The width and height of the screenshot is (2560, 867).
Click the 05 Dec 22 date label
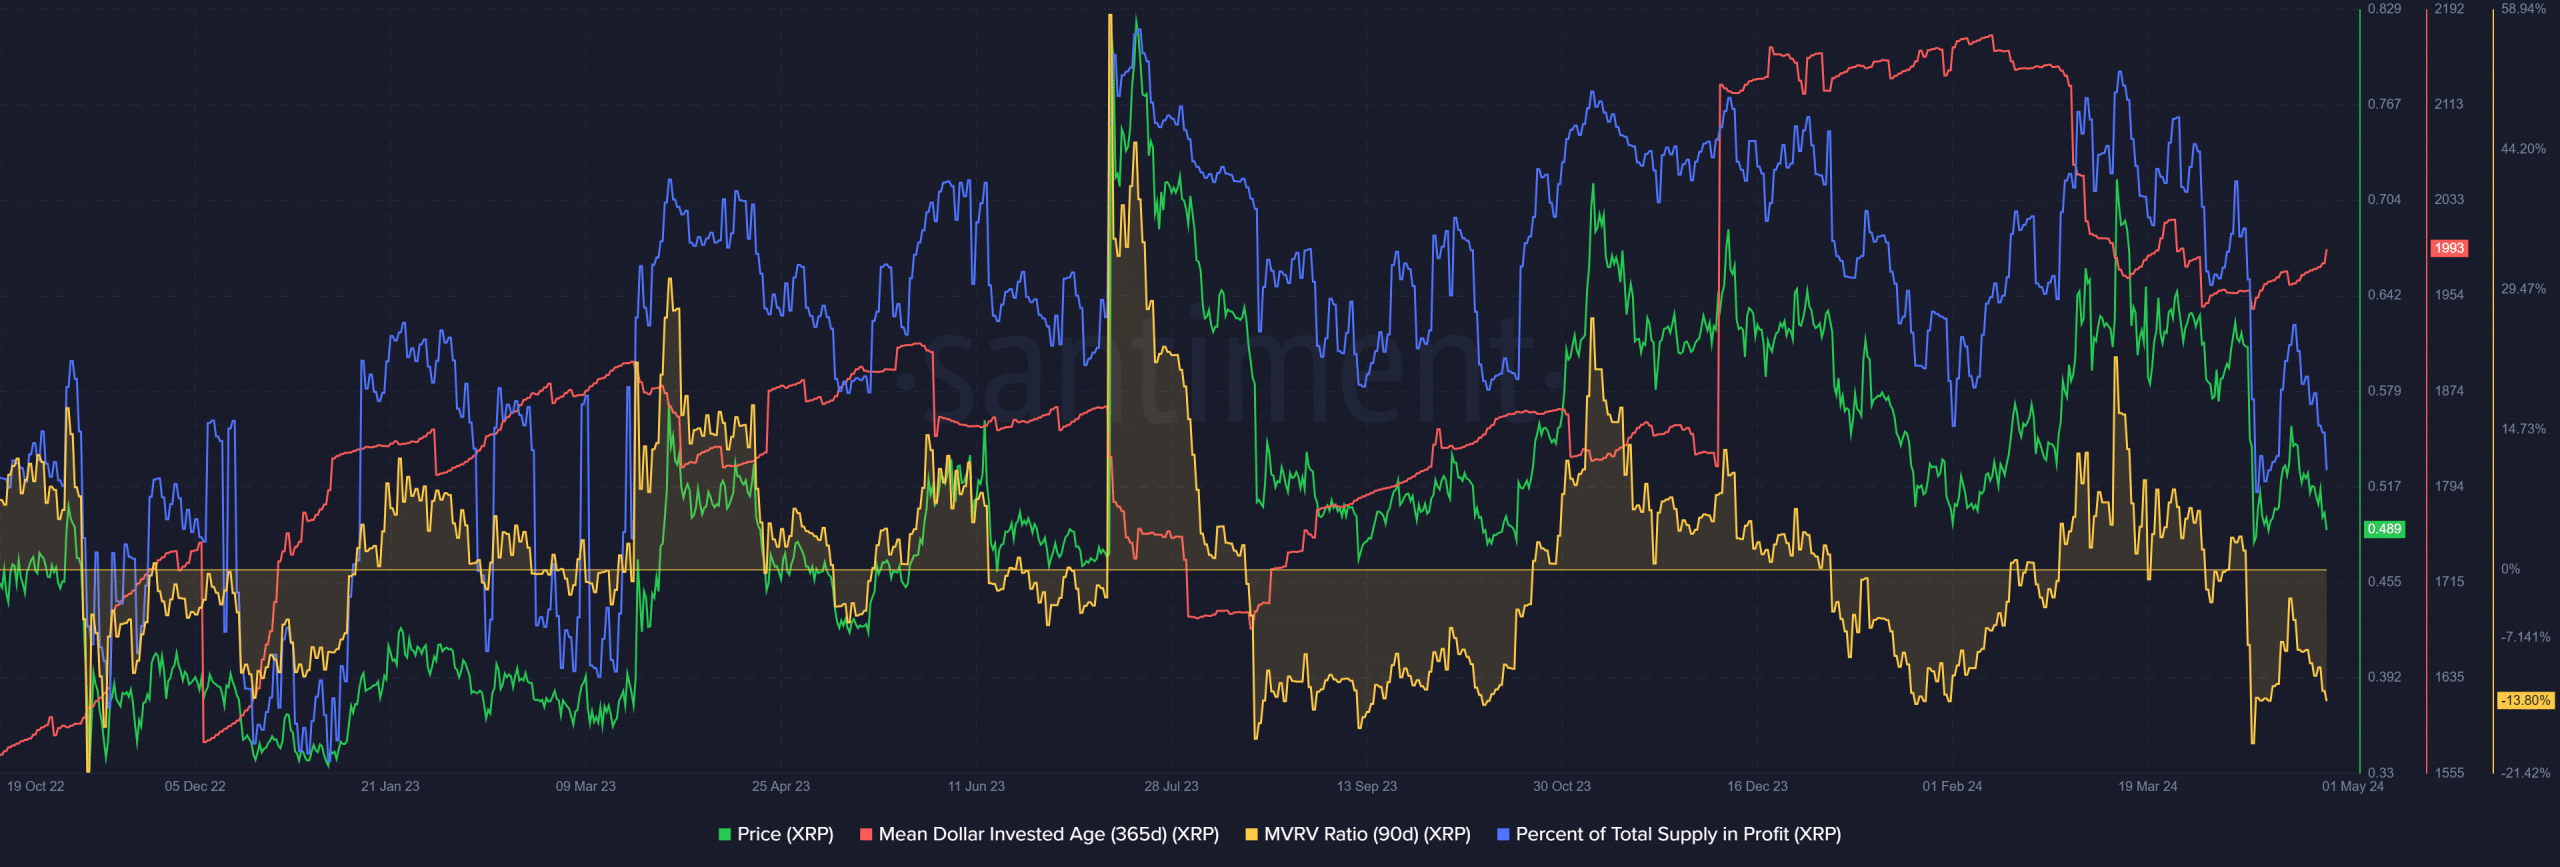point(195,786)
